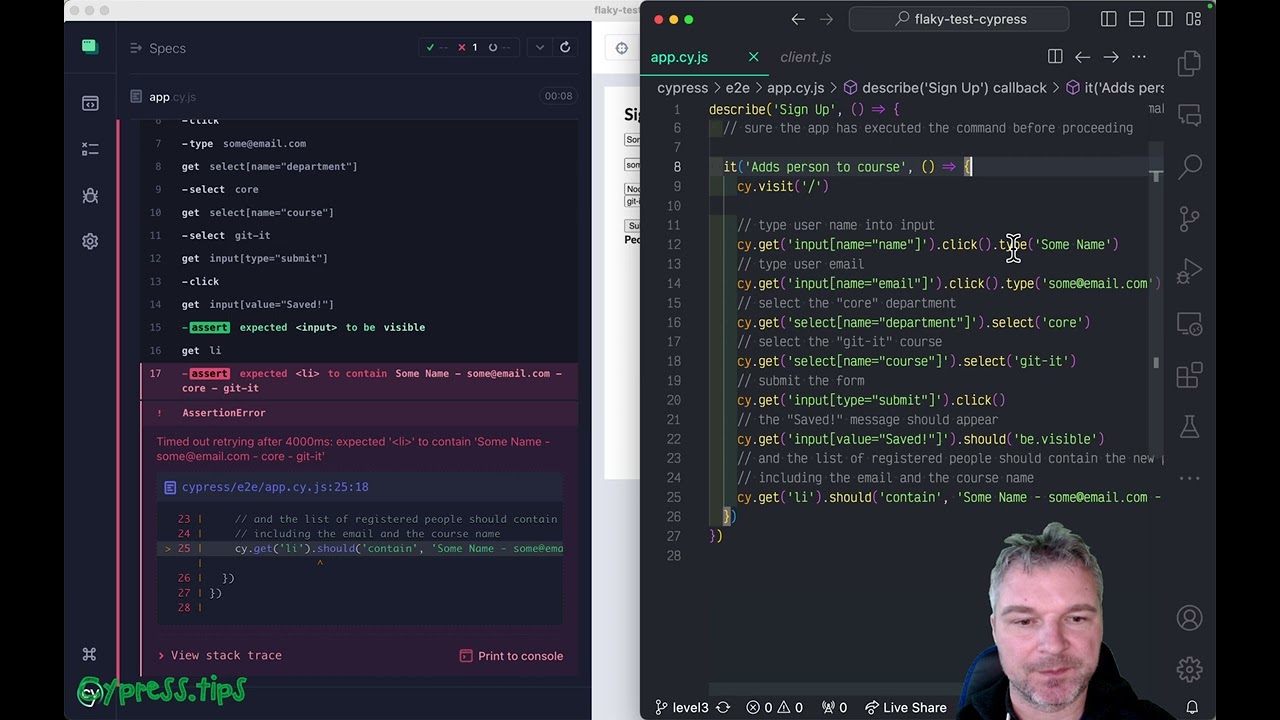
Task: Open Specs page in Cypress sidebar
Action: [x=90, y=103]
